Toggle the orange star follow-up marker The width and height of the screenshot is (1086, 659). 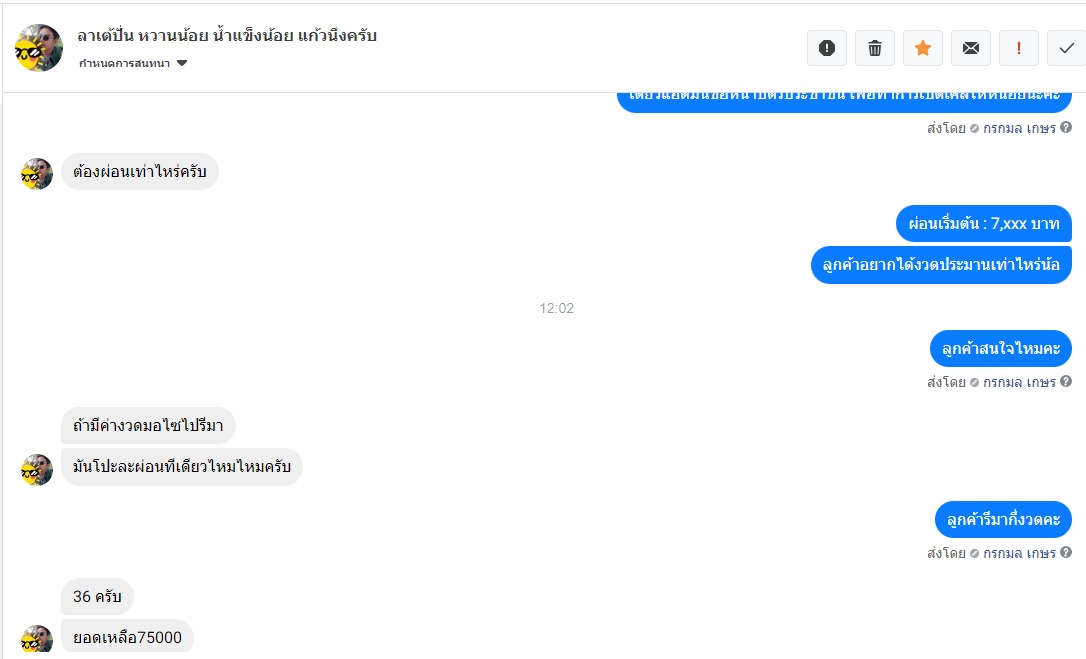[x=923, y=48]
